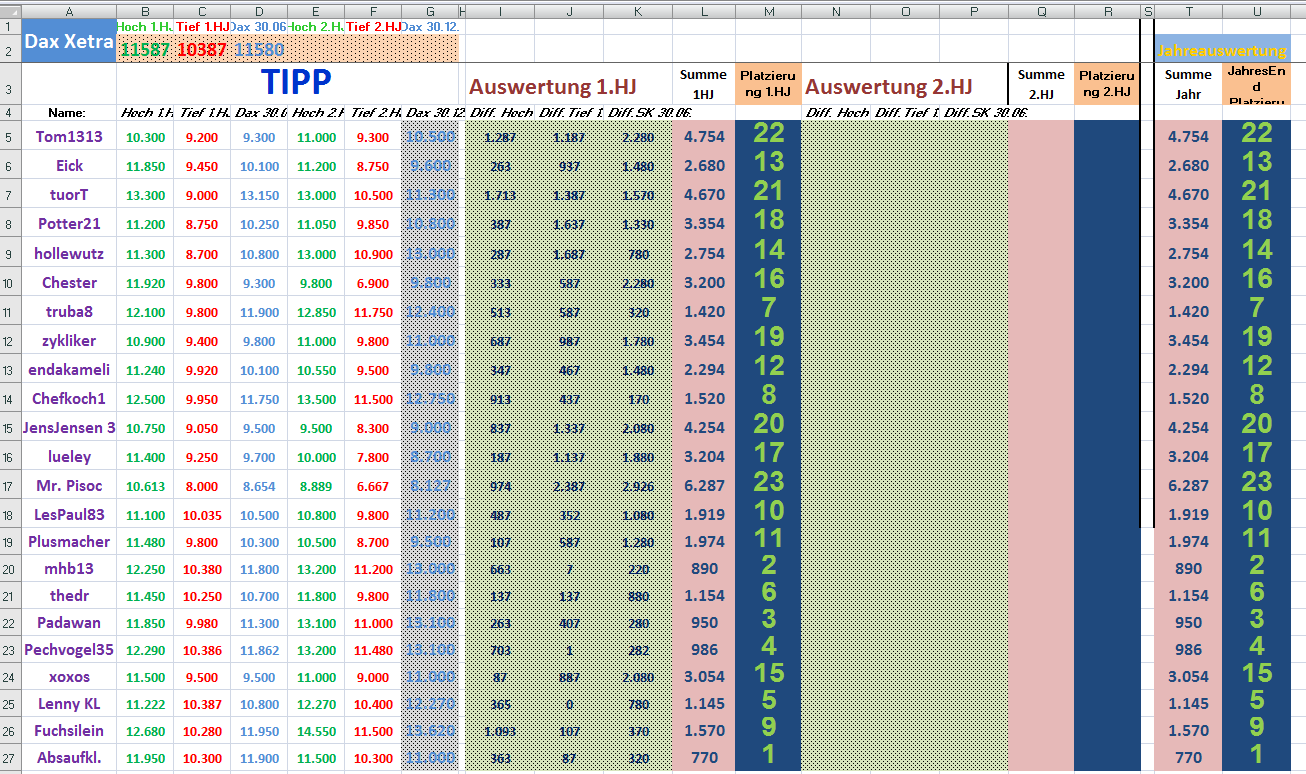Image resolution: width=1306 pixels, height=774 pixels.
Task: Select row 17 header
Action: 10,485
